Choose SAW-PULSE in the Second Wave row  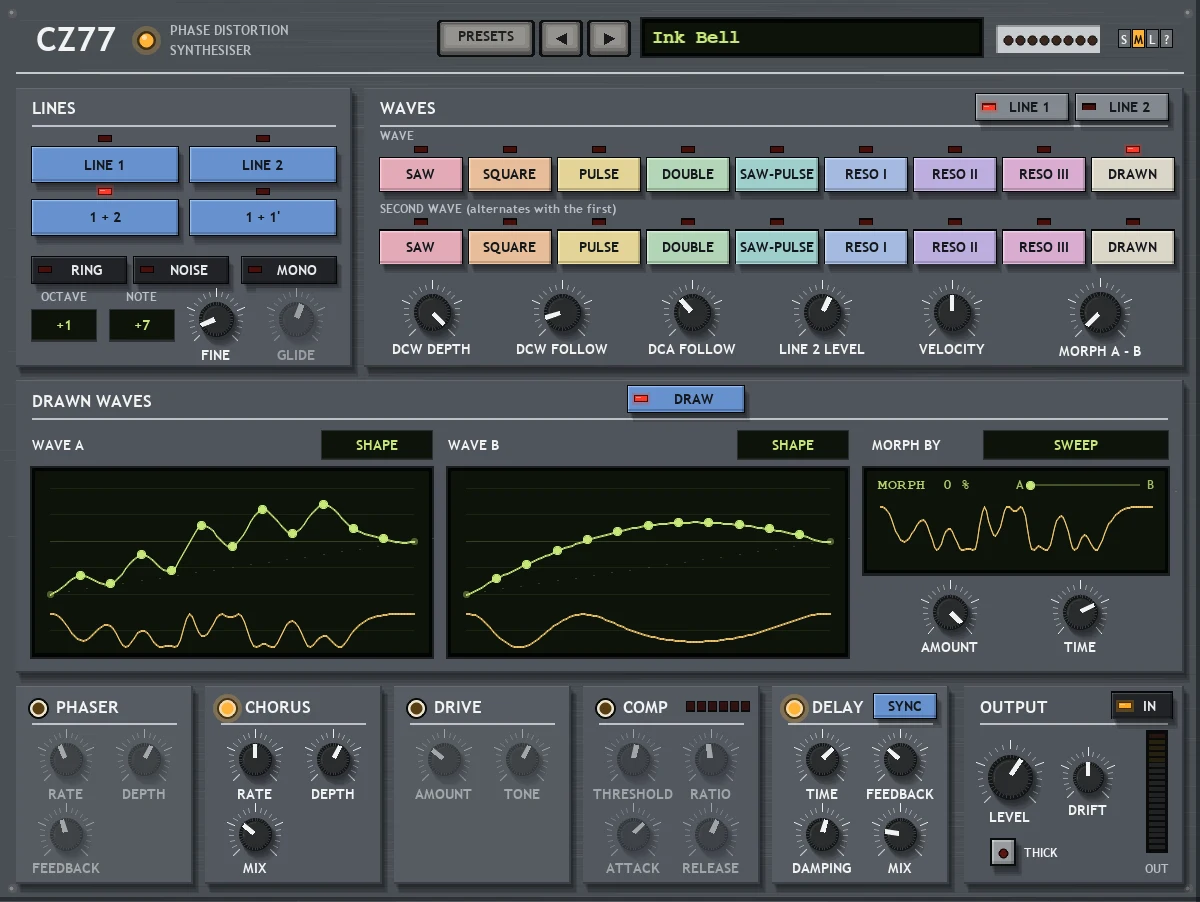pyautogui.click(x=777, y=247)
